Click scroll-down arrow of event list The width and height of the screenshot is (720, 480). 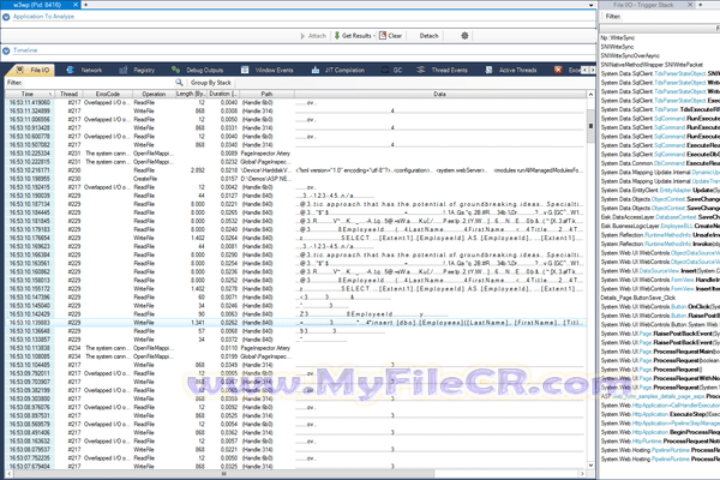[591, 465]
